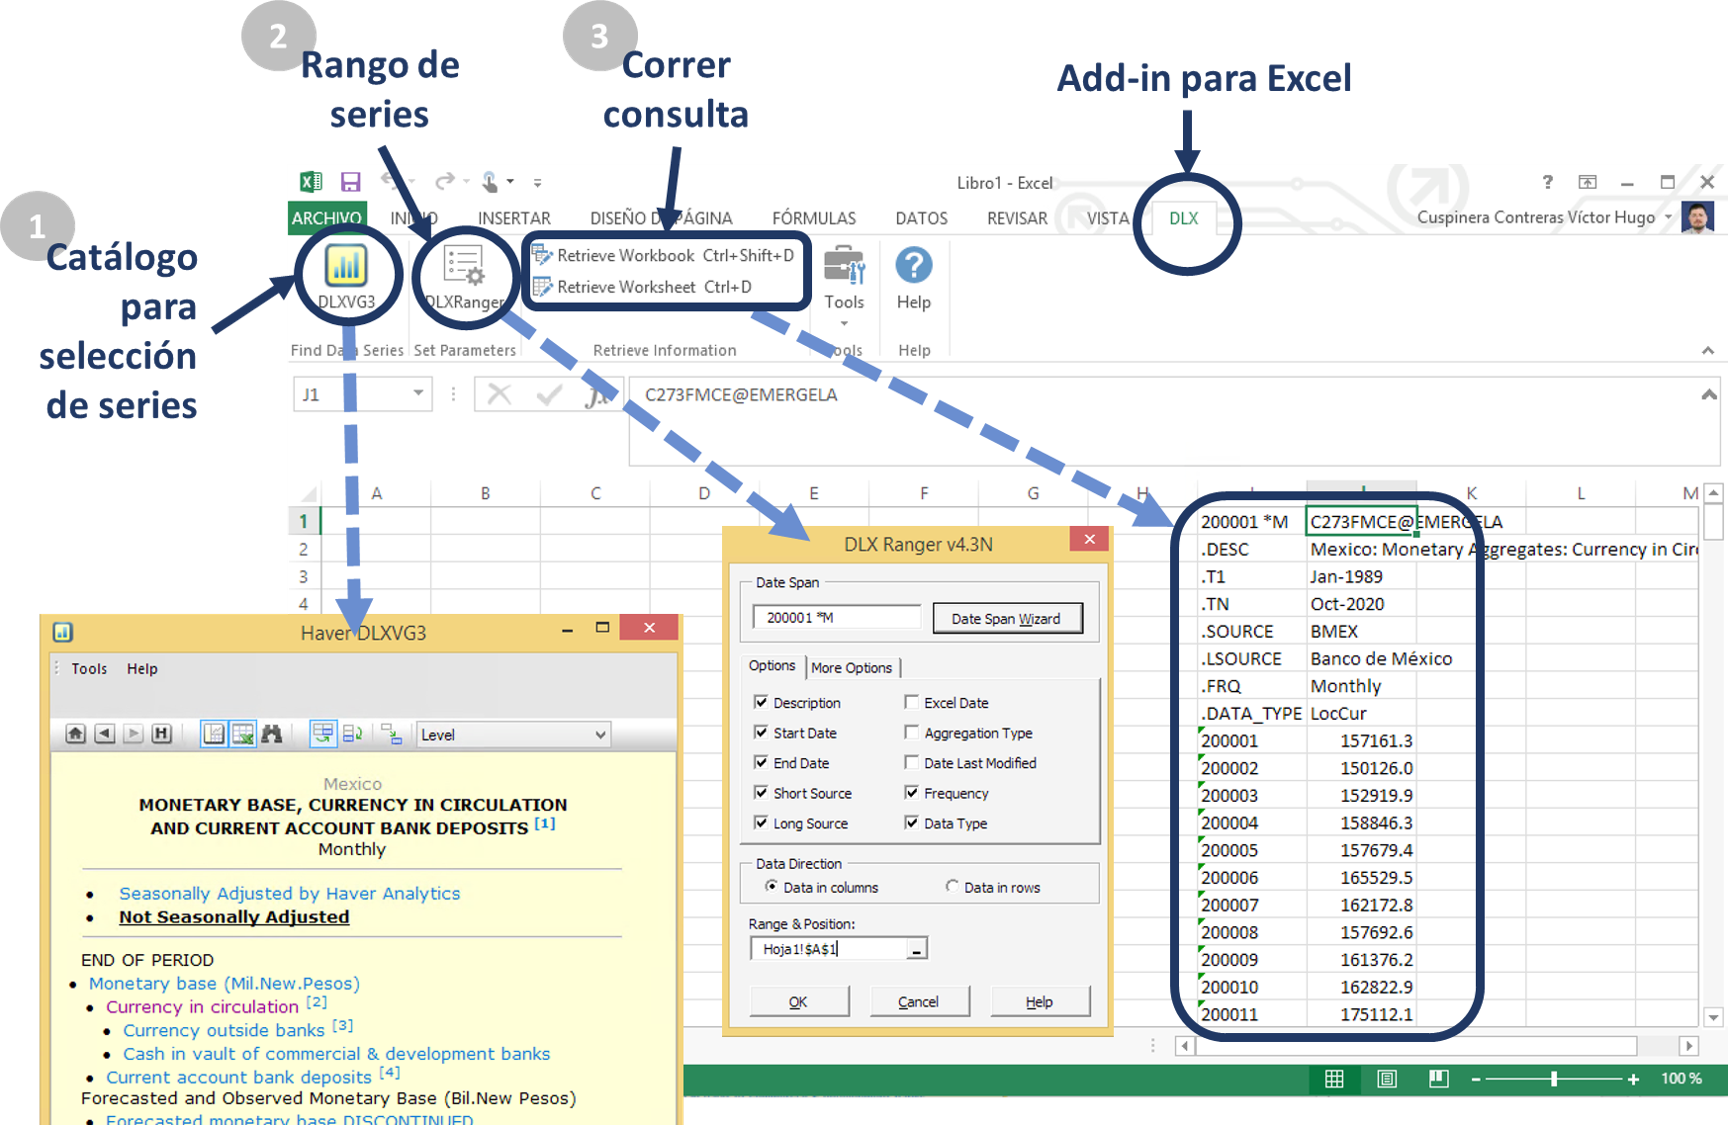Click the zoom slider in the status bar

[x=1553, y=1079]
